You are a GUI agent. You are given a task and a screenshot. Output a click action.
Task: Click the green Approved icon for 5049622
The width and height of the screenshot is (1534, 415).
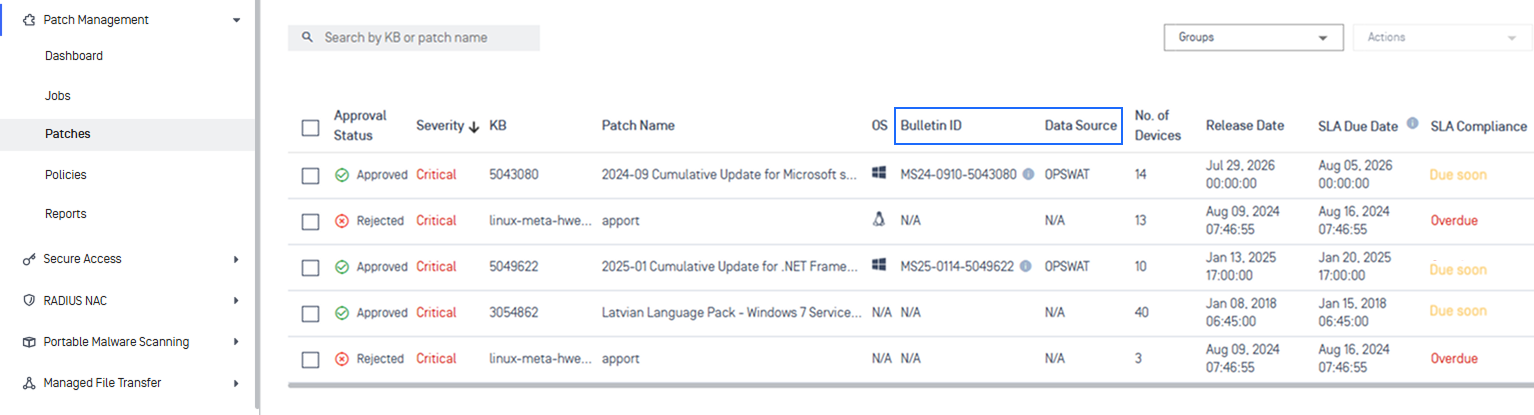pos(342,267)
